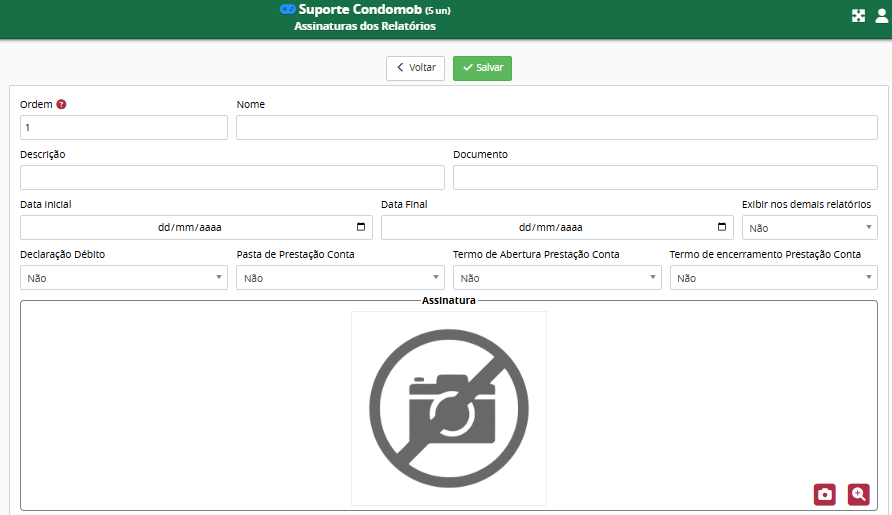Screen dimensions: 892x515
Task: Click the Condomob logo icon in header
Action: pyautogui.click(x=288, y=9)
